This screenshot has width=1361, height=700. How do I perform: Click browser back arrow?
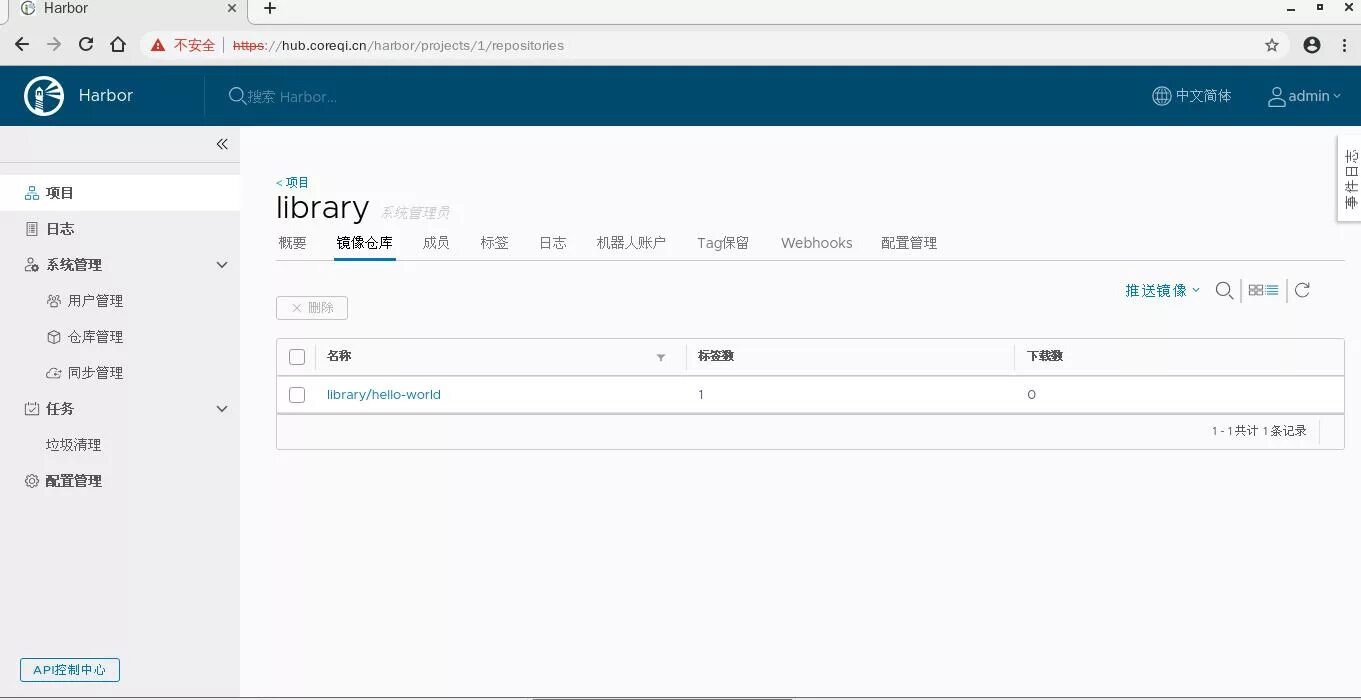coord(22,45)
